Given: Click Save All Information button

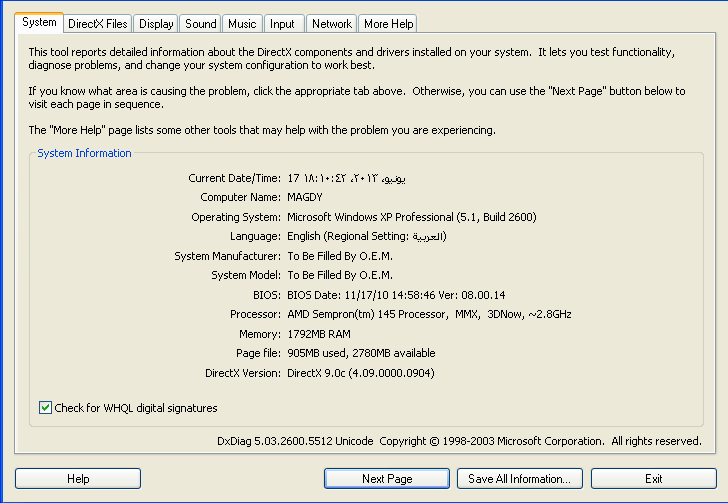Looking at the screenshot, I should pyautogui.click(x=520, y=478).
